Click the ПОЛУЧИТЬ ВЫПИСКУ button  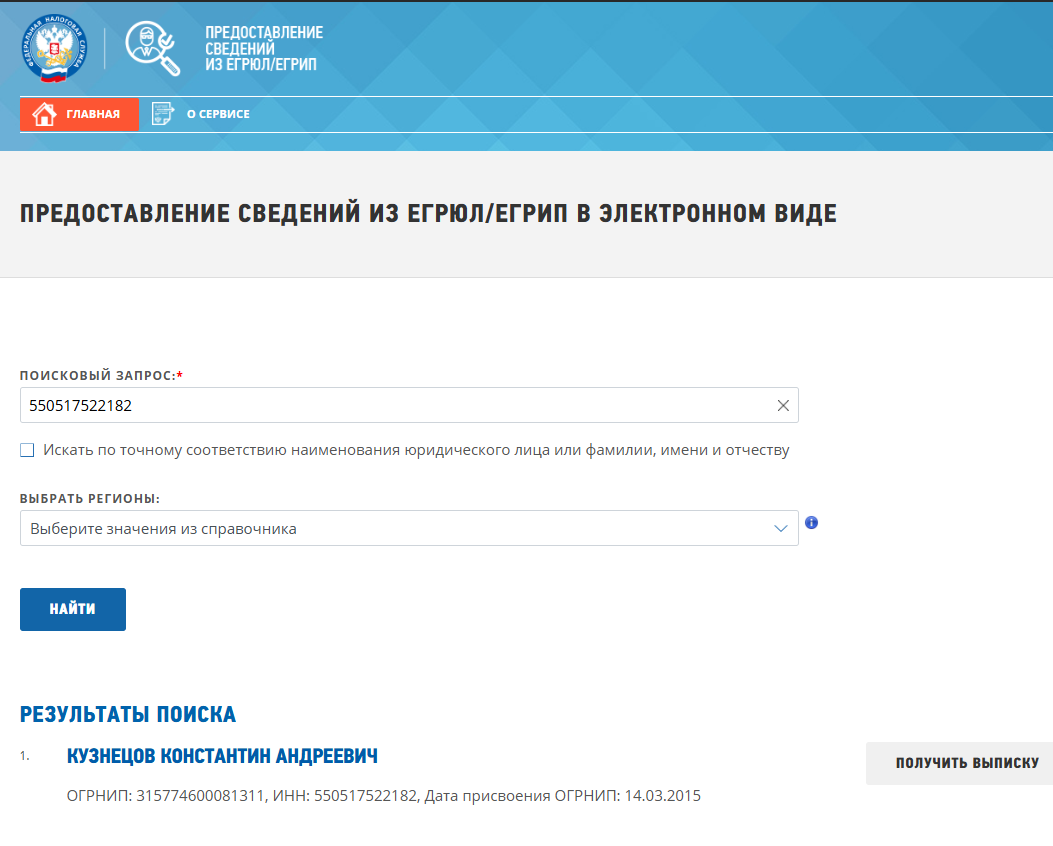click(x=960, y=763)
